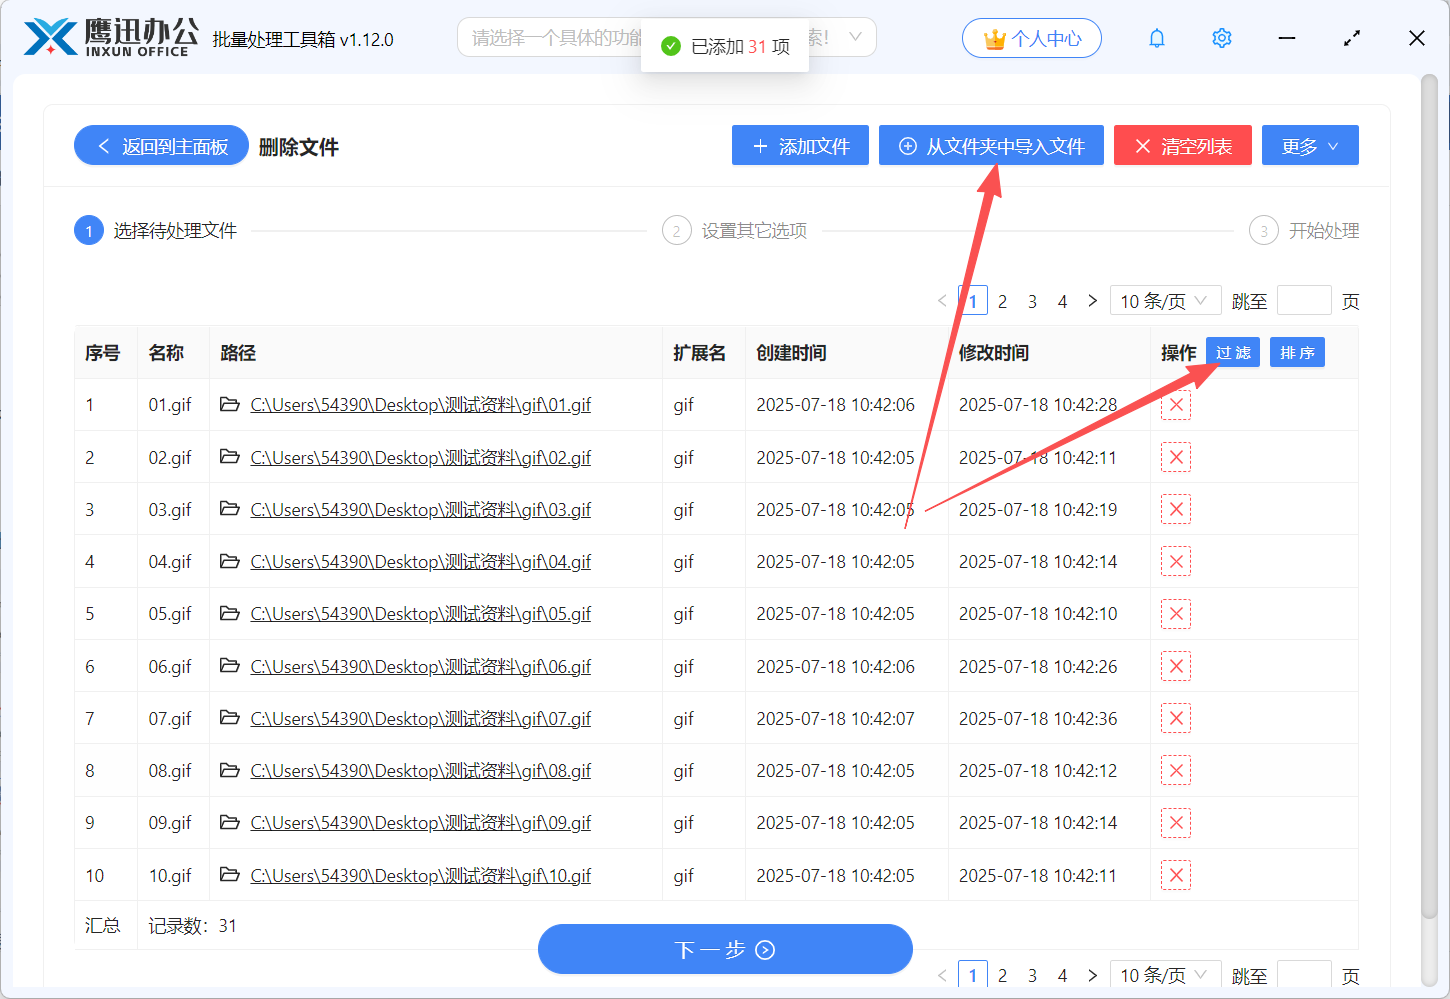1450x999 pixels.
Task: Click top 跳至 page number input
Action: click(1304, 301)
